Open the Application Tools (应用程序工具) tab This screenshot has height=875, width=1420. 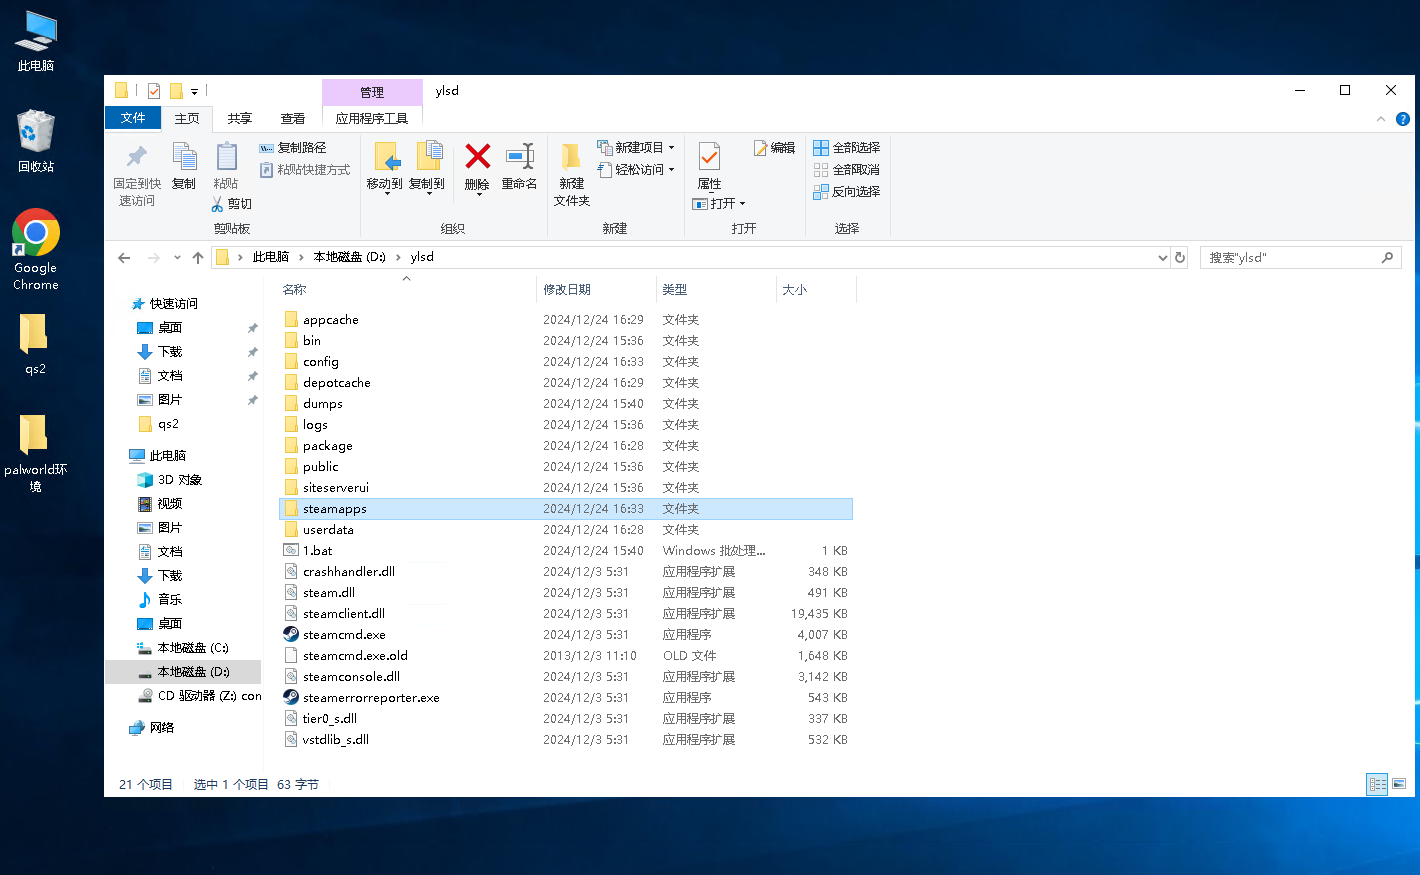tap(372, 118)
